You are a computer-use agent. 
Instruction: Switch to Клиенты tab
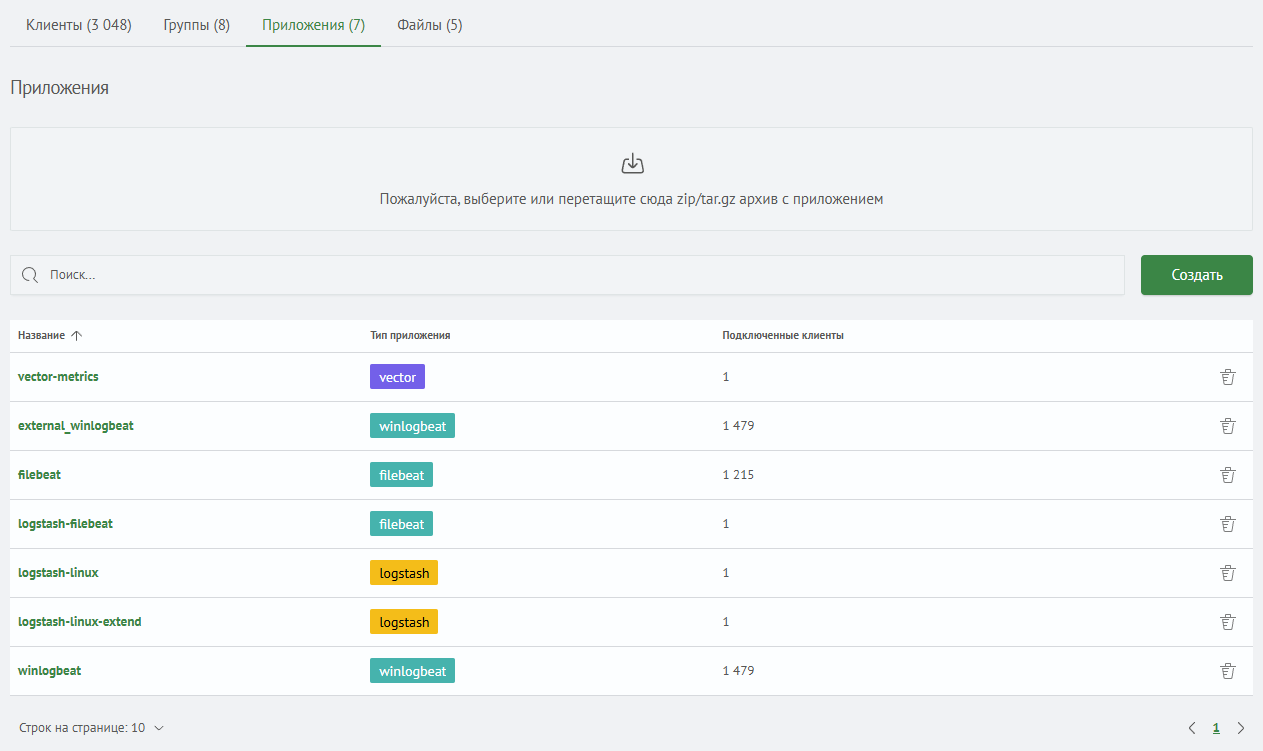pyautogui.click(x=79, y=25)
